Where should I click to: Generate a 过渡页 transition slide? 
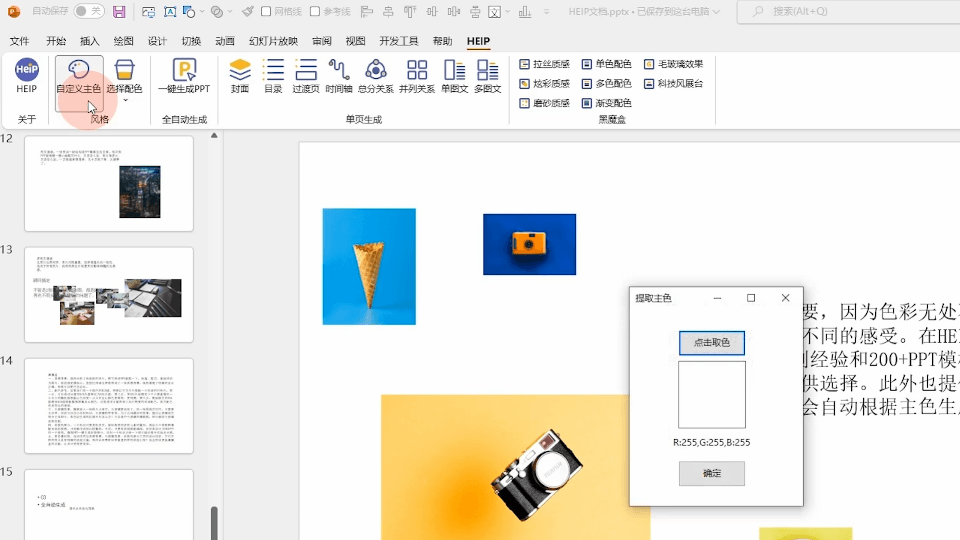pos(306,77)
